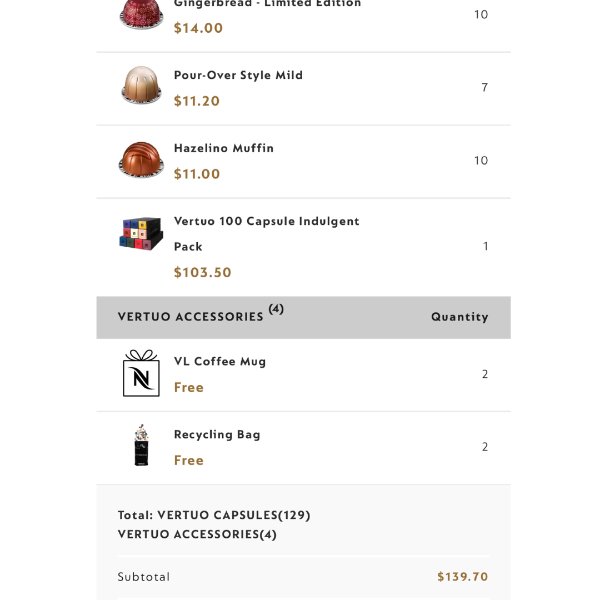Screen dimensions: 600x600
Task: Click the Pour-Over Style Mild quantity 7
Action: 484,87
